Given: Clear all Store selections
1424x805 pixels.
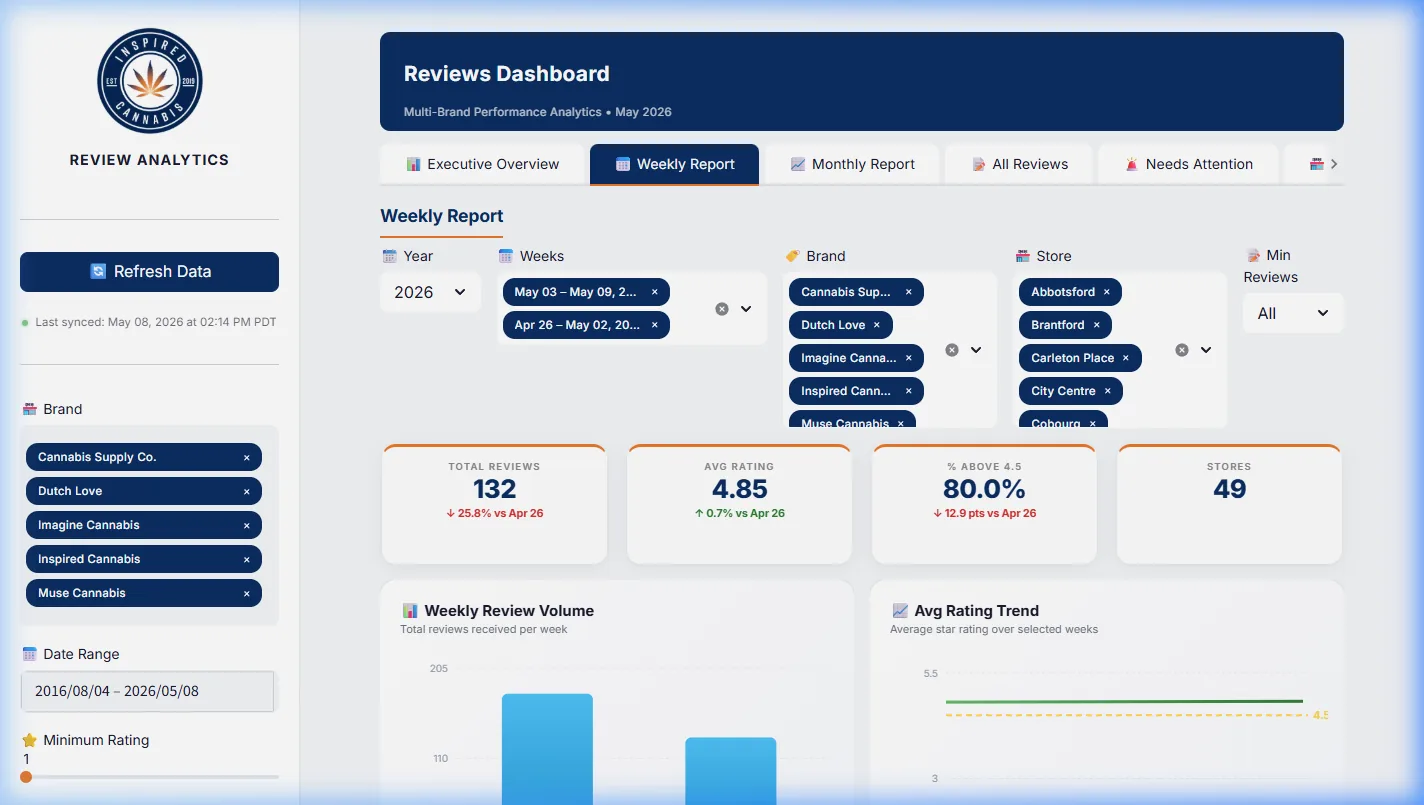Looking at the screenshot, I should pyautogui.click(x=1182, y=350).
